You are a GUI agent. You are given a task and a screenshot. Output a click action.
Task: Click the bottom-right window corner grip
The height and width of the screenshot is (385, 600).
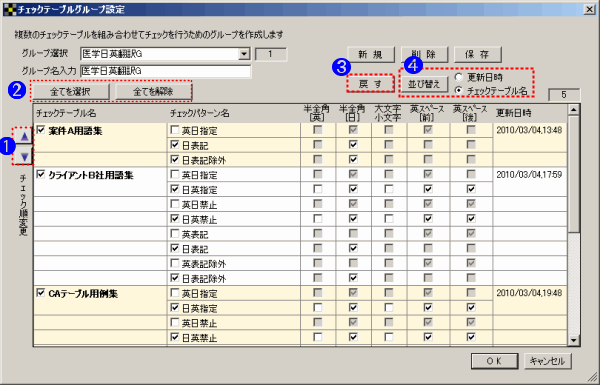coord(592,377)
